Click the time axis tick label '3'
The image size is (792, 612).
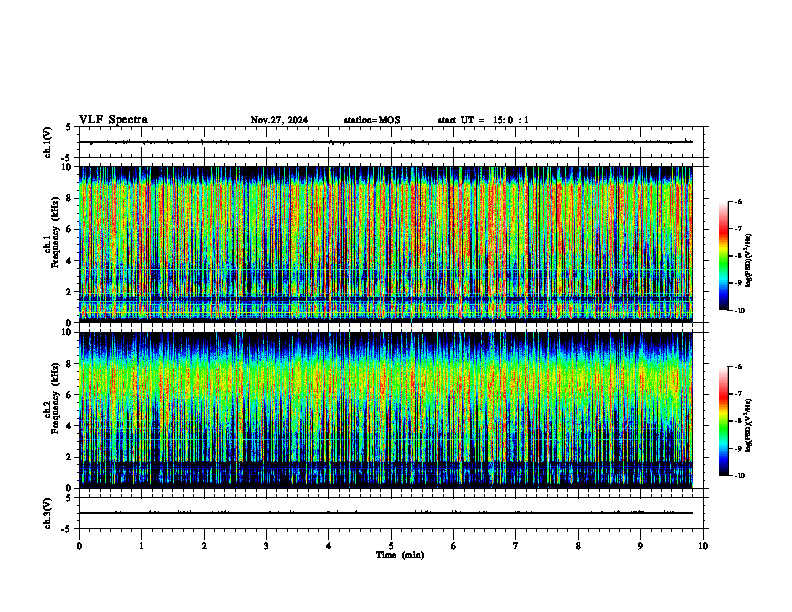pyautogui.click(x=266, y=546)
